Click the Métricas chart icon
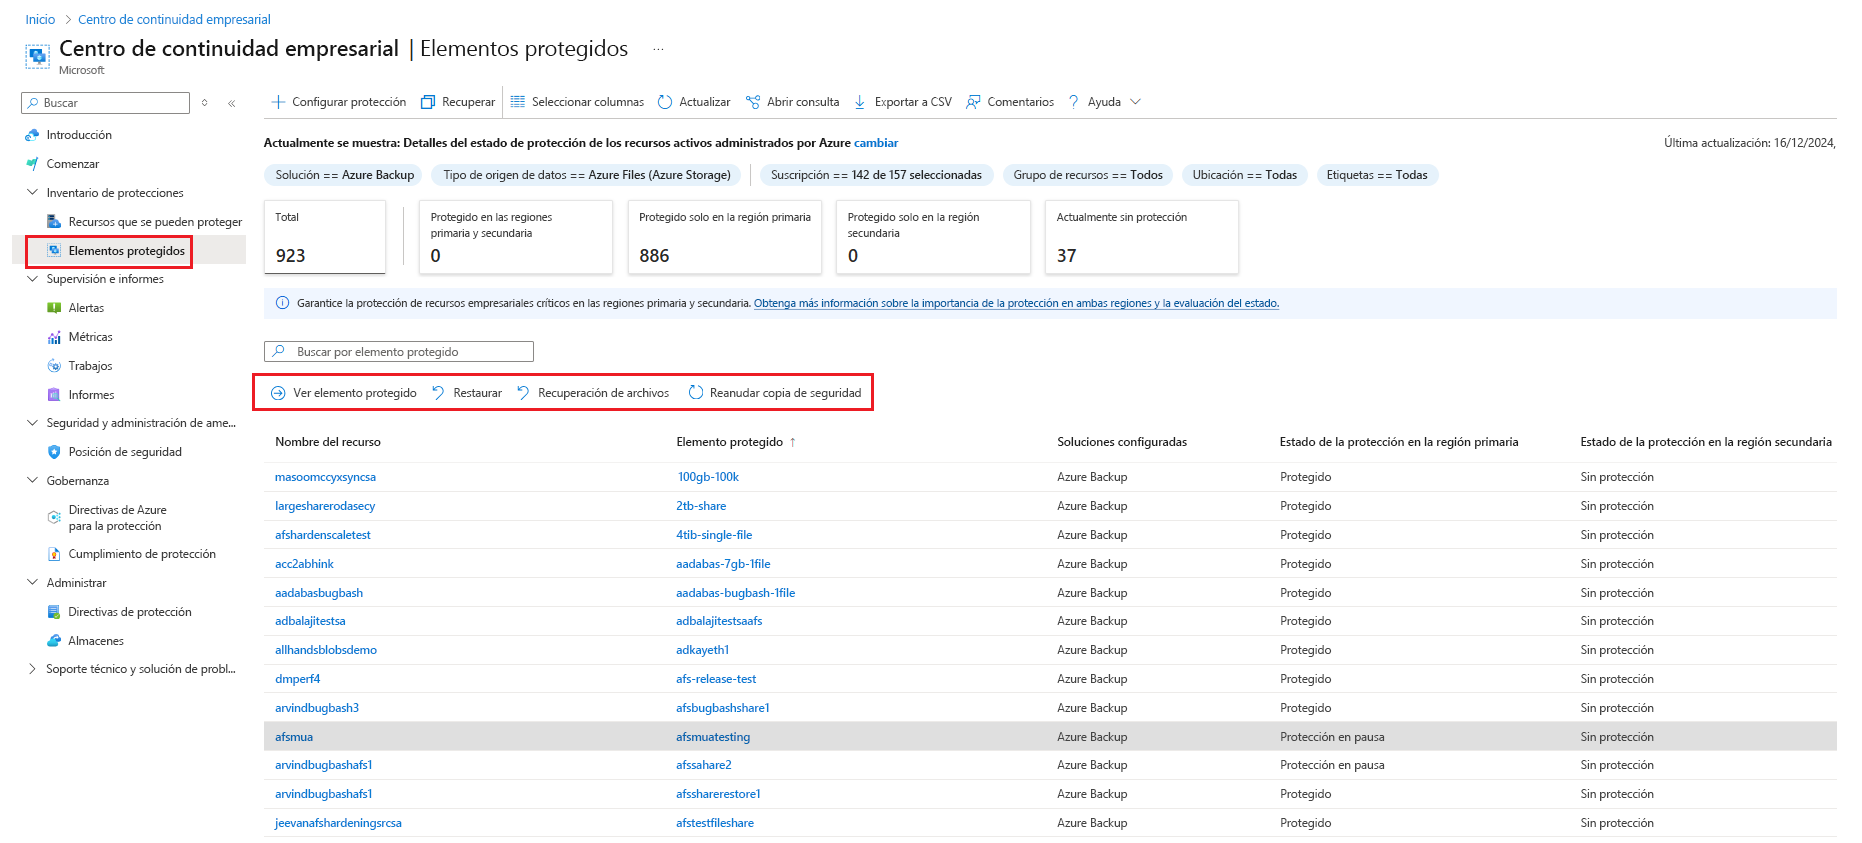Image resolution: width=1862 pixels, height=843 pixels. click(54, 337)
